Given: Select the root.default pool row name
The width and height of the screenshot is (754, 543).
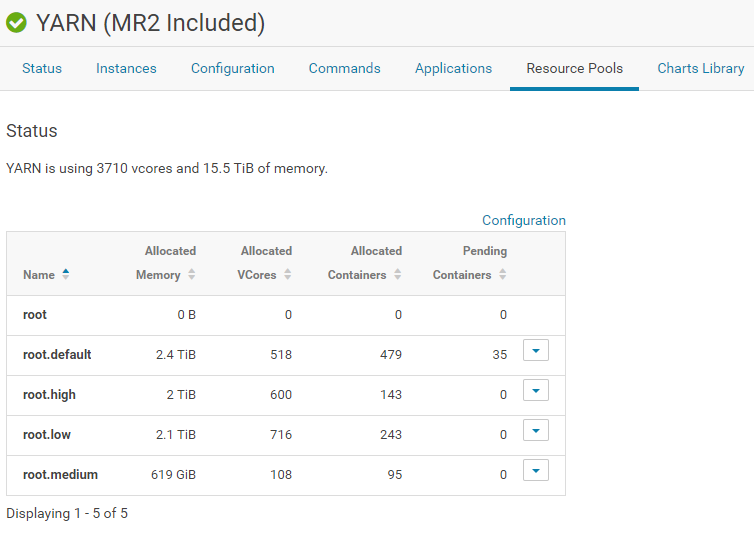Looking at the screenshot, I should click(x=57, y=355).
